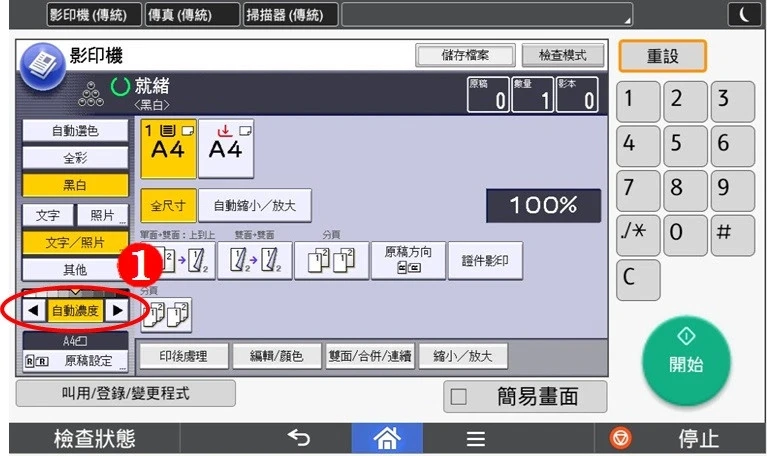Screen dimensions: 767x456
Task: Open 其他 original type options
Action: pyautogui.click(x=75, y=270)
